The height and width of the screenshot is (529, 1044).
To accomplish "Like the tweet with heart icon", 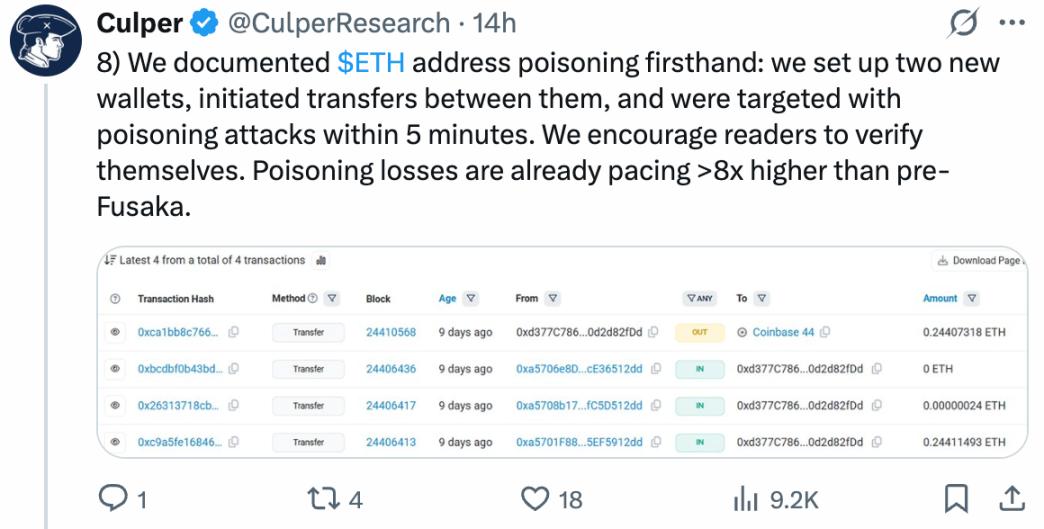I will pos(537,497).
